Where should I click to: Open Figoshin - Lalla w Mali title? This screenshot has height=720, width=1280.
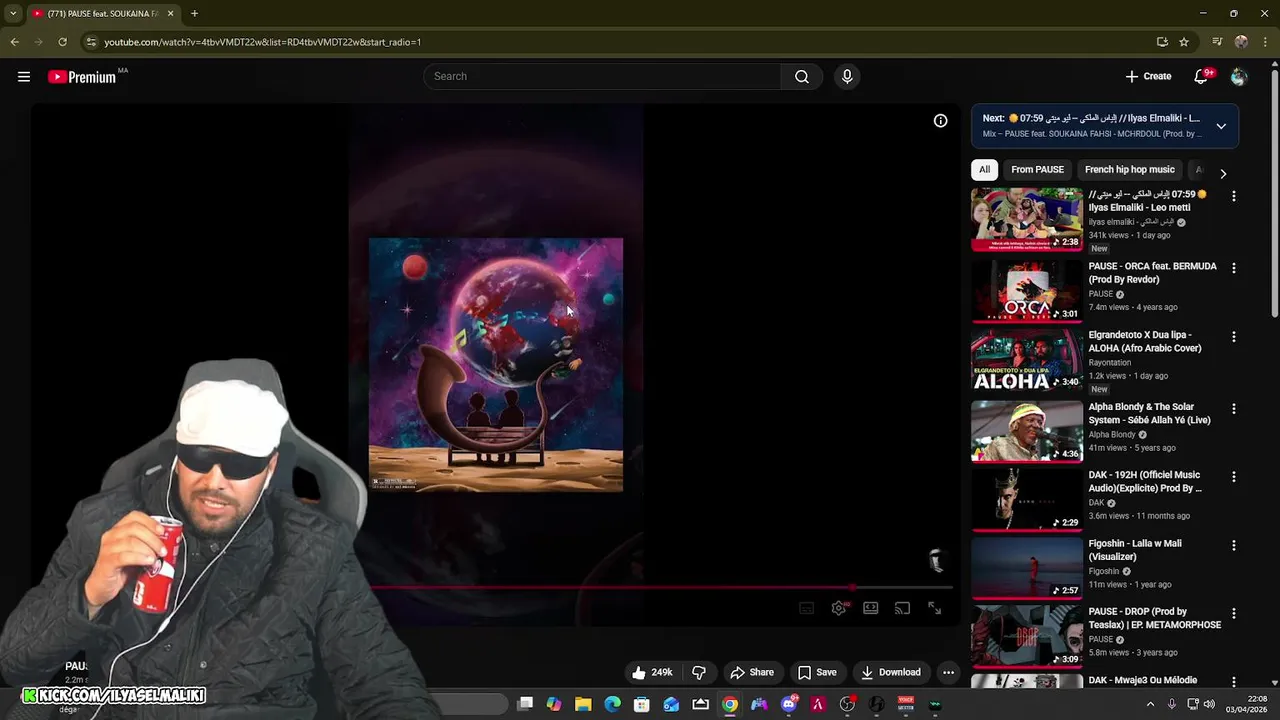pyautogui.click(x=1135, y=550)
